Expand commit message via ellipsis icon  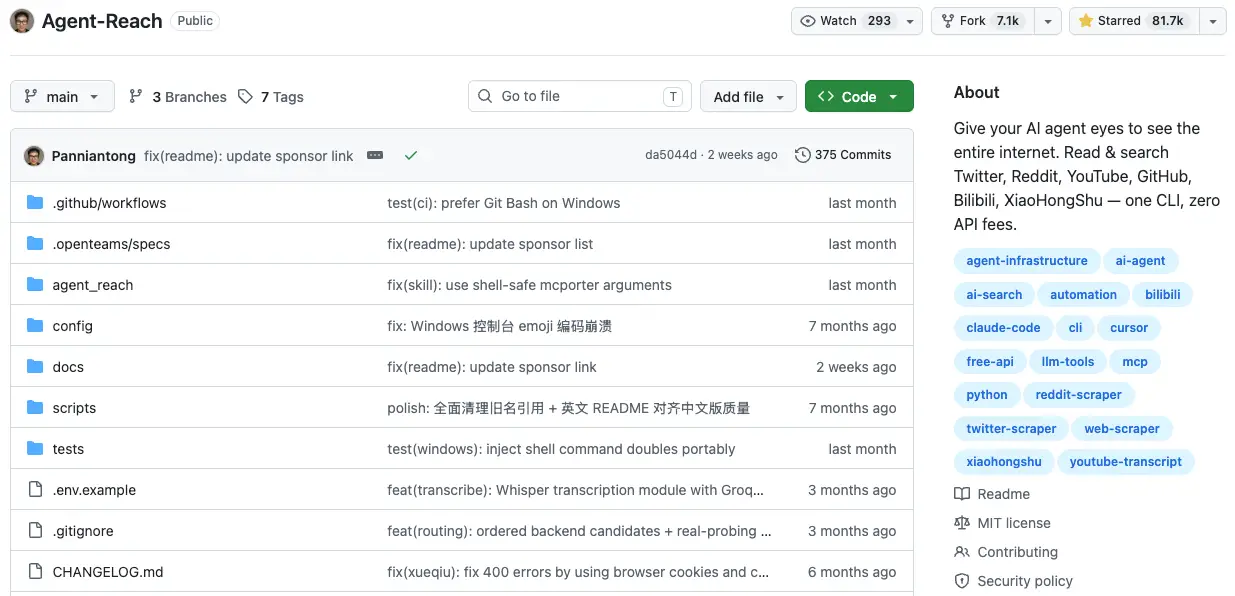[x=375, y=155]
